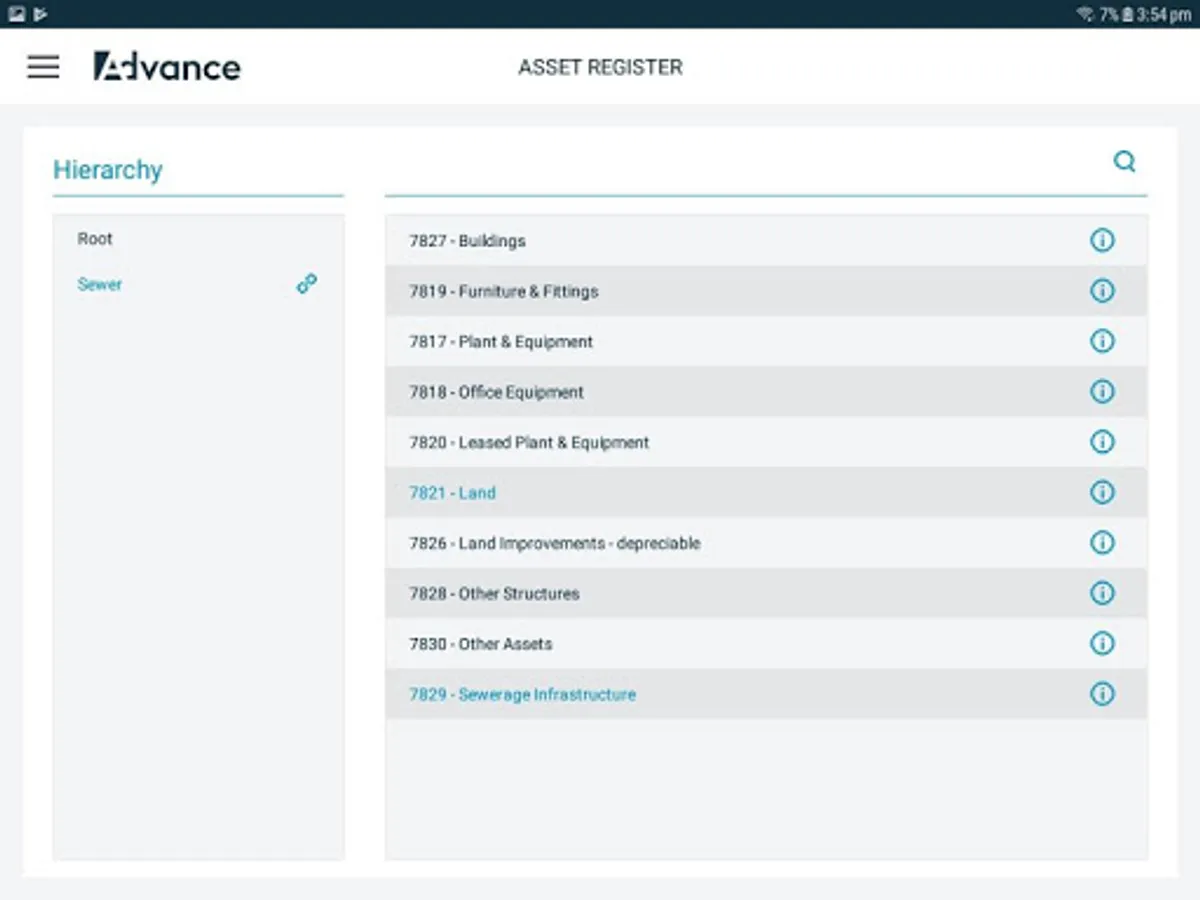1200x900 pixels.
Task: Open the hamburger navigation menu
Action: pos(43,67)
